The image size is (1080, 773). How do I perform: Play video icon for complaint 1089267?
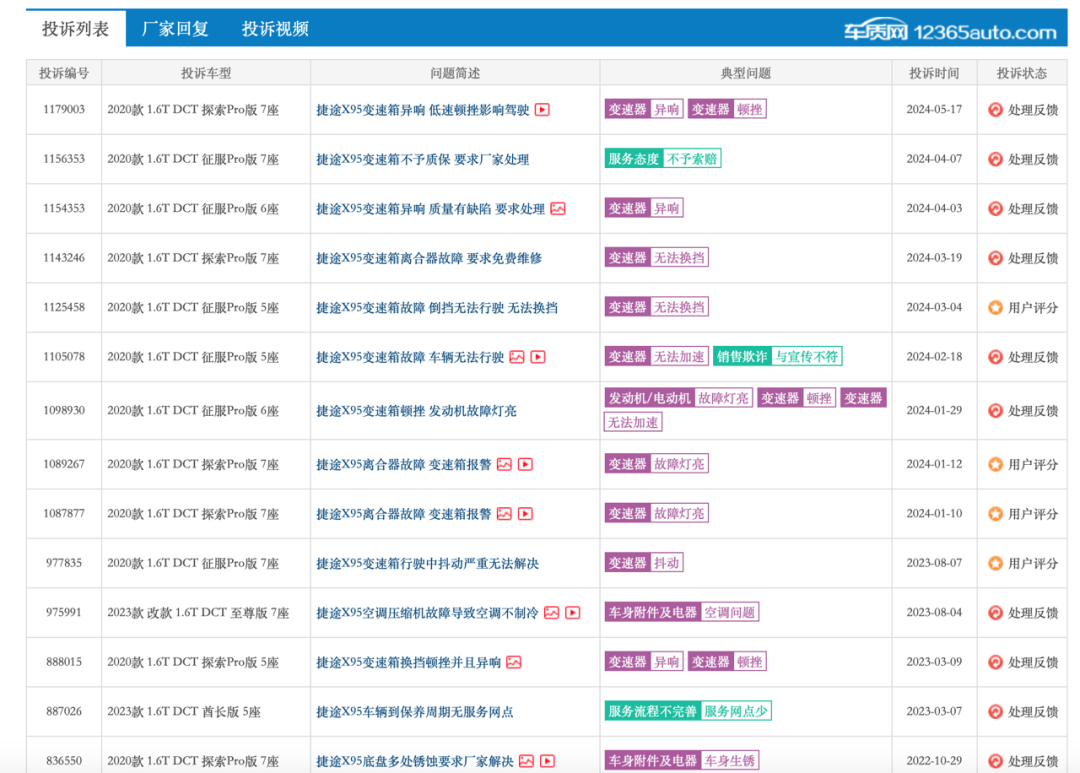(x=526, y=464)
